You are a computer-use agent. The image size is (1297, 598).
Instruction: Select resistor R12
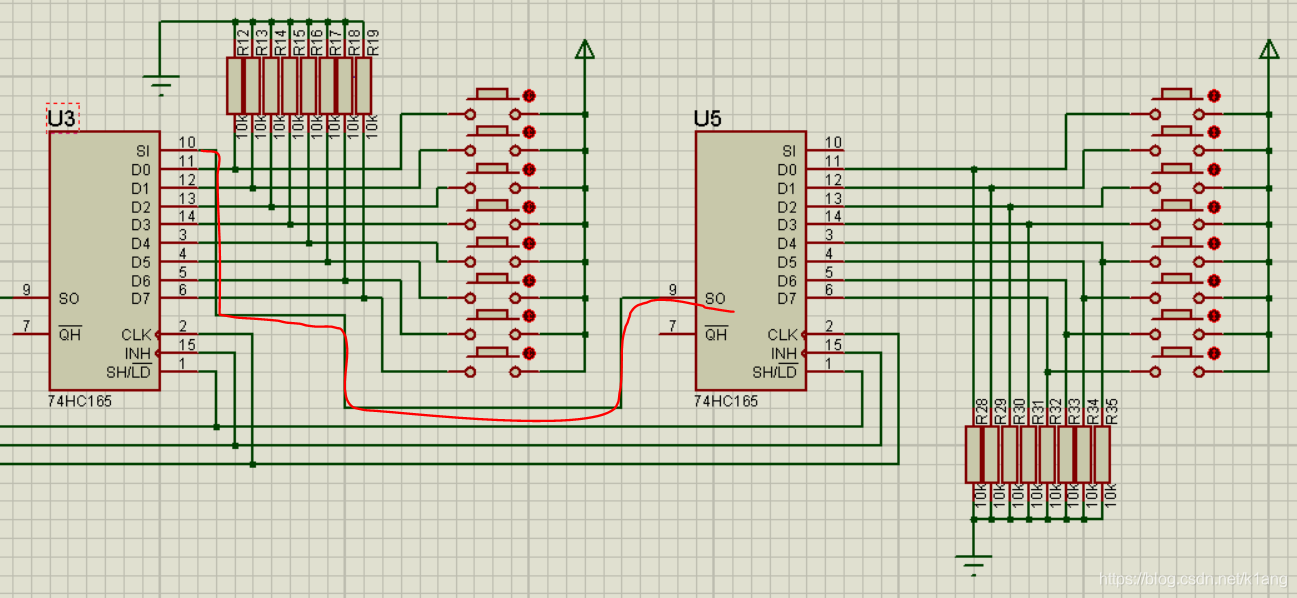[235, 85]
